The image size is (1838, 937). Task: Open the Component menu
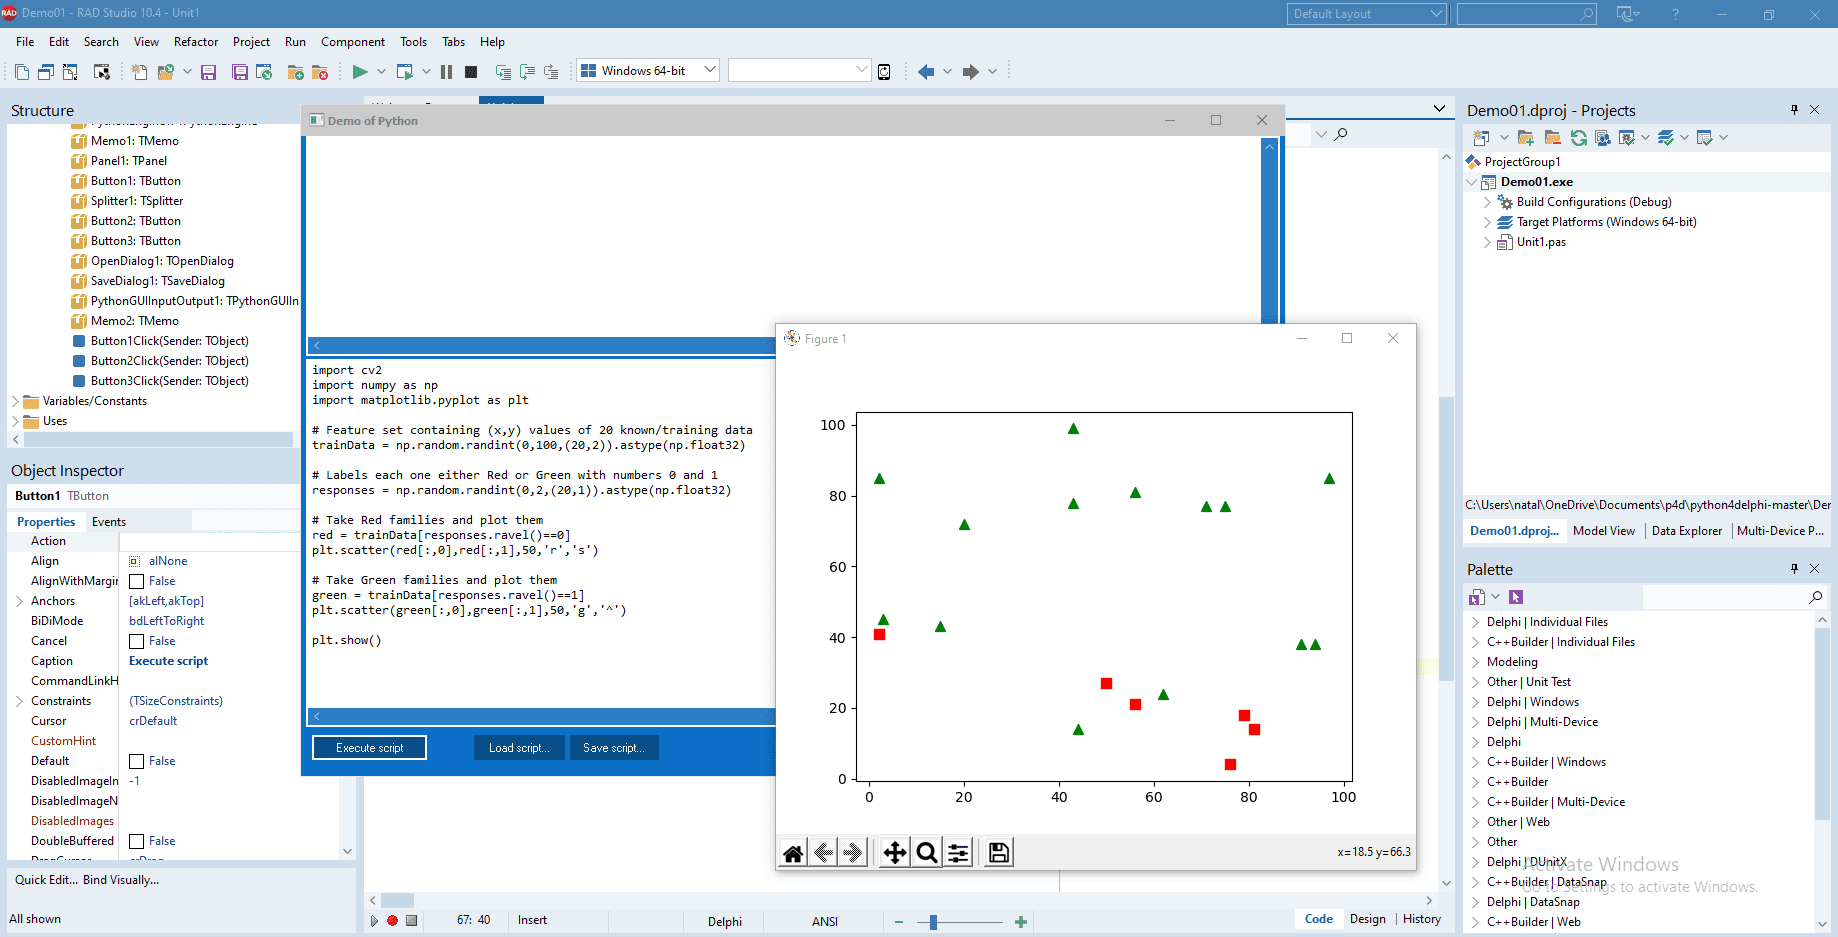[x=353, y=42]
